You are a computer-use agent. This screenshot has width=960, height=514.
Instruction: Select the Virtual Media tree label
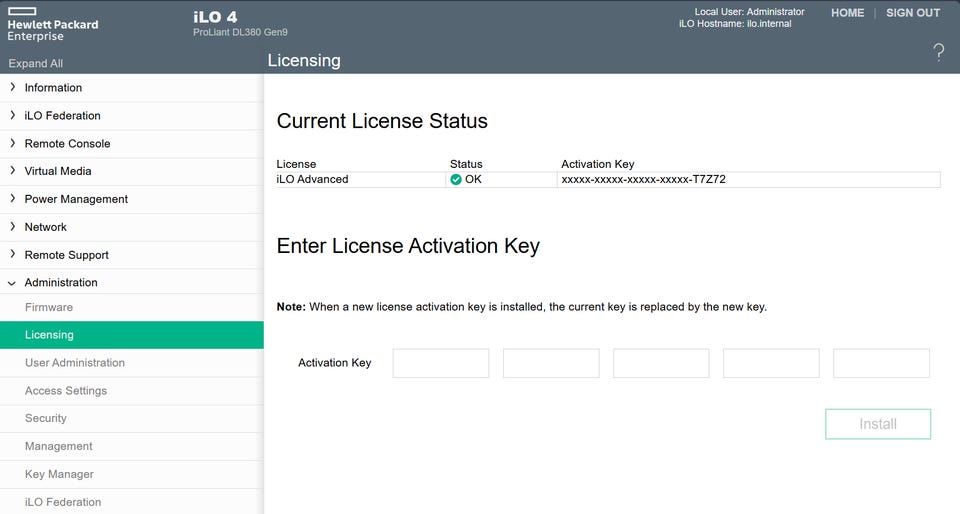58,171
